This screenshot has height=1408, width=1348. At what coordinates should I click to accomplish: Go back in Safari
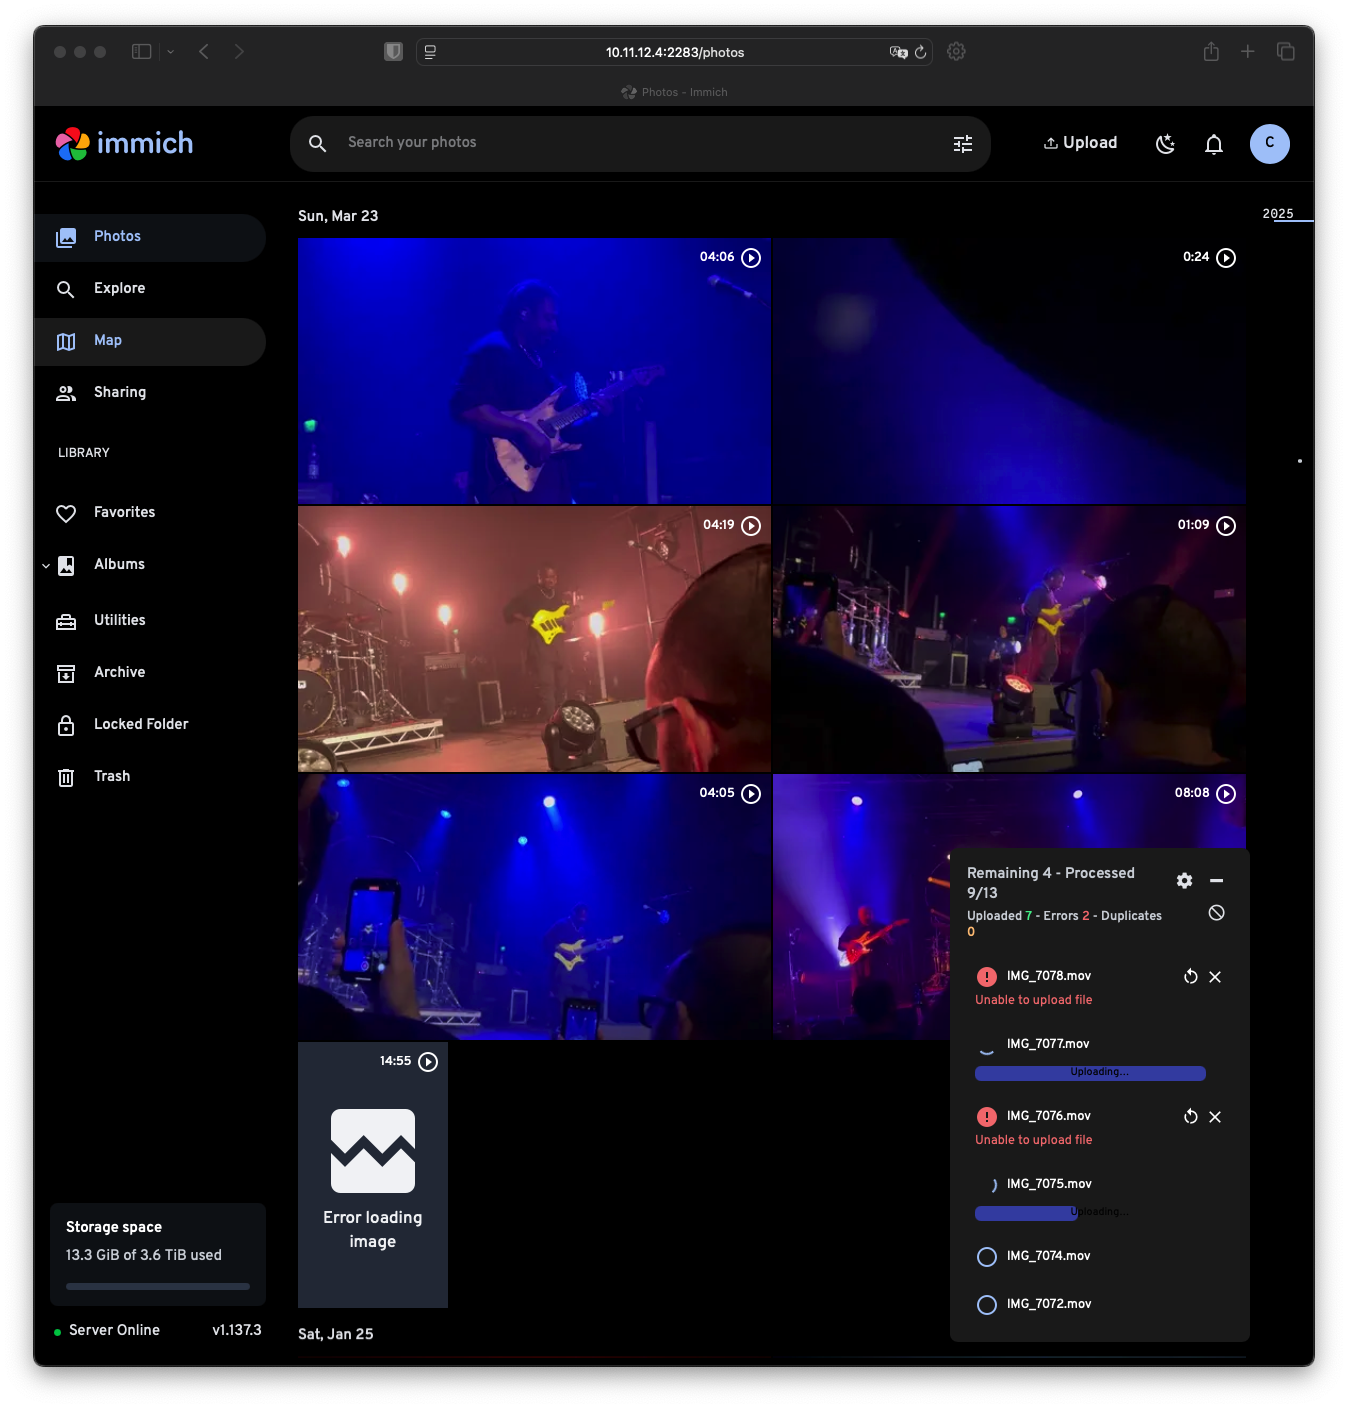click(204, 52)
